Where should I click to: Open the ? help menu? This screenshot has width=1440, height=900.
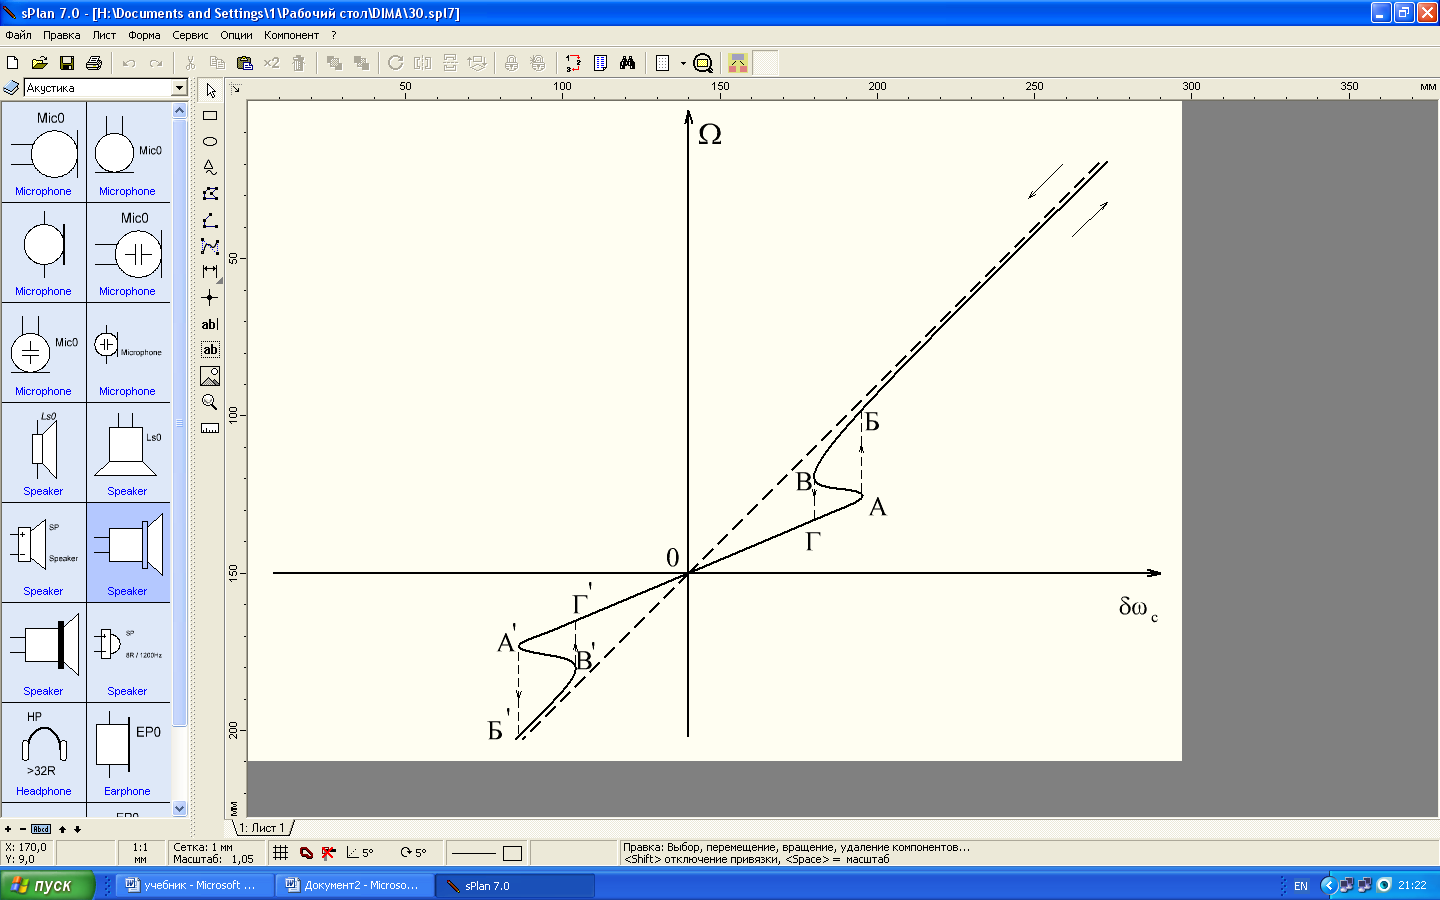coord(334,35)
